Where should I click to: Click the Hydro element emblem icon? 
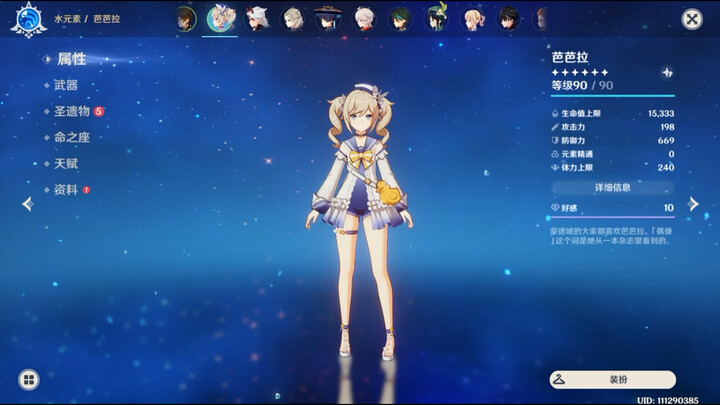(28, 20)
